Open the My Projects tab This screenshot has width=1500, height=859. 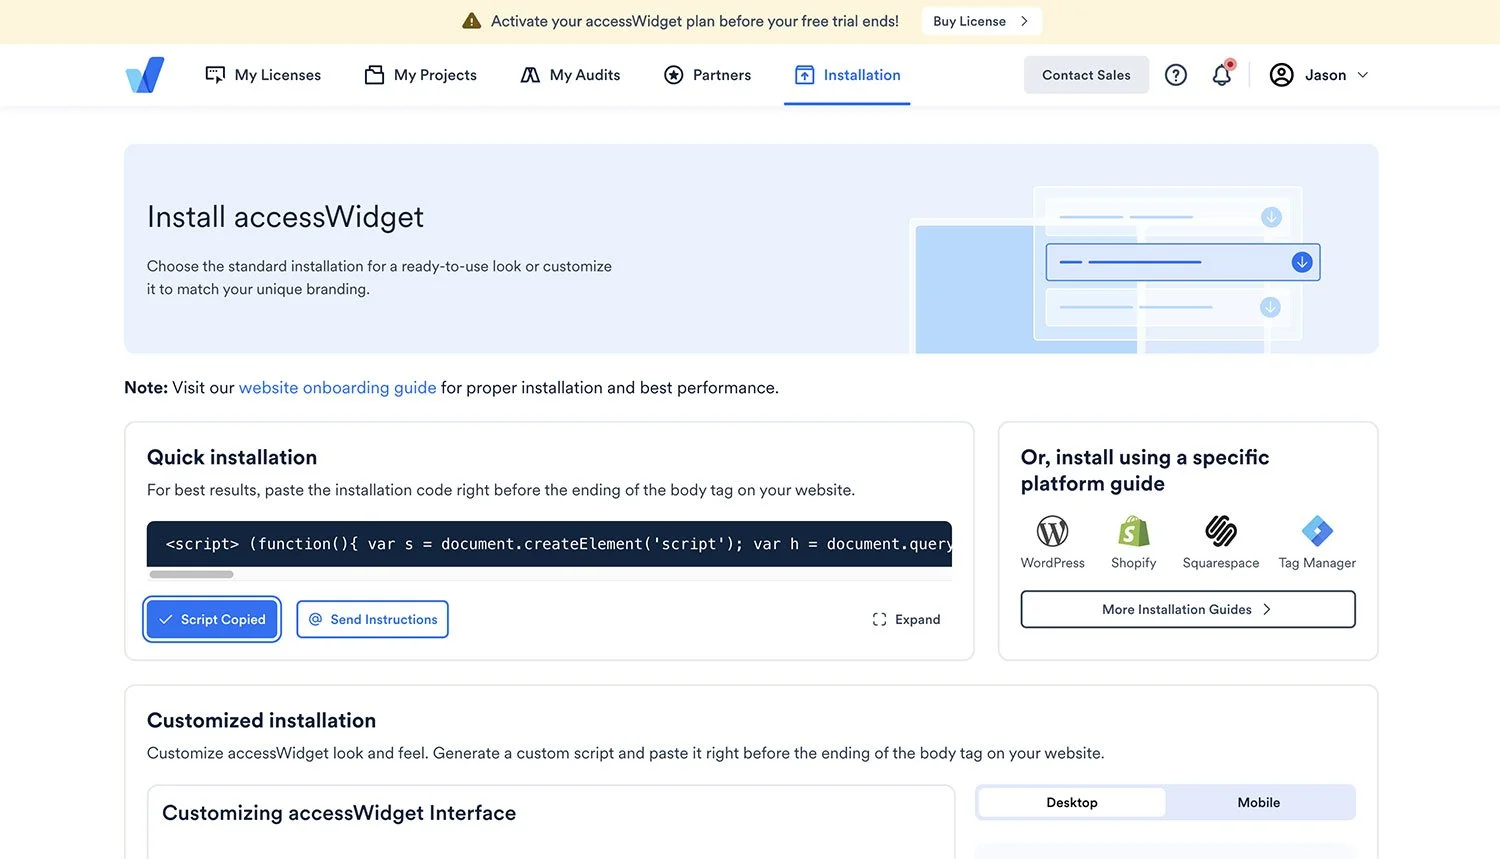pyautogui.click(x=420, y=75)
